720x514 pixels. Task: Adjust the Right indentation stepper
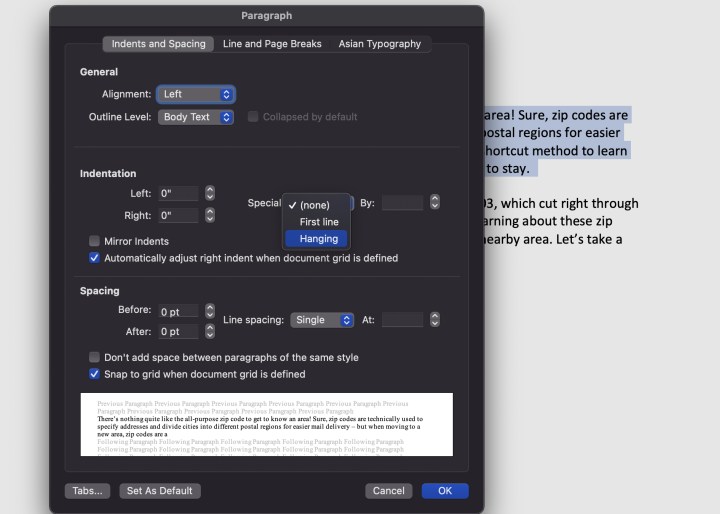tap(210, 215)
